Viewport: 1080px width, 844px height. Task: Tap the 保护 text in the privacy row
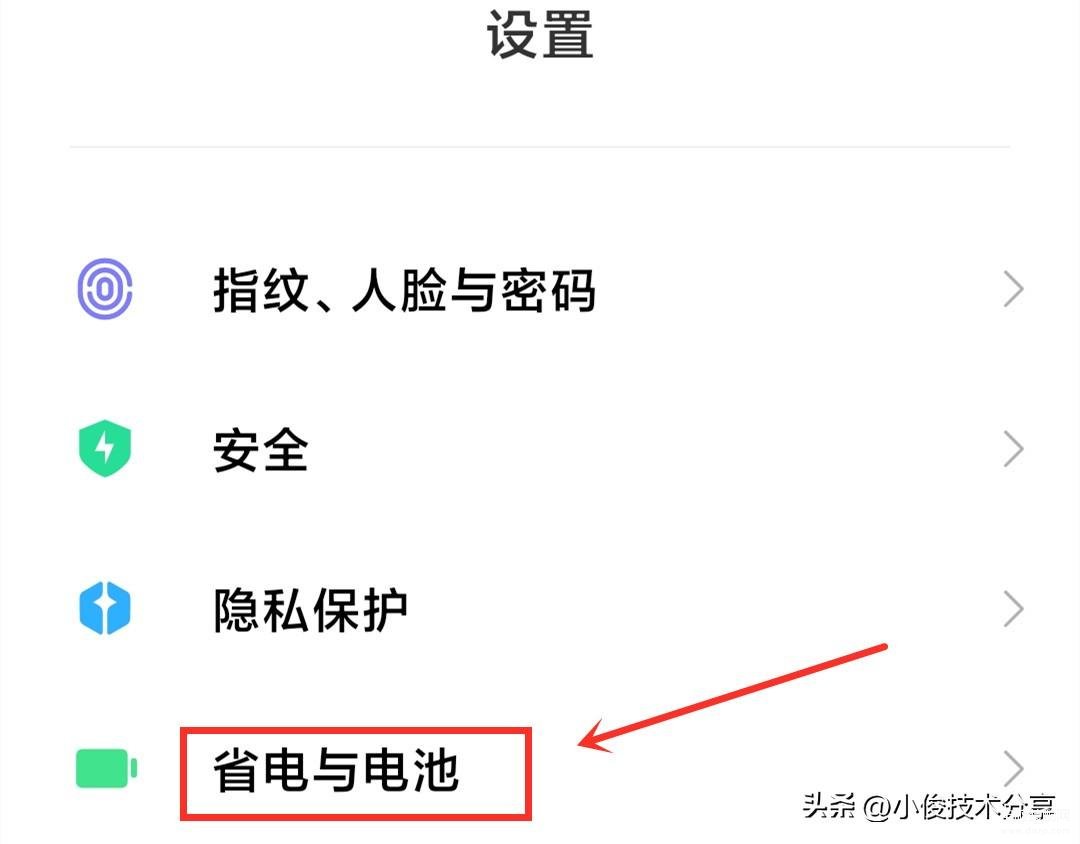[360, 610]
